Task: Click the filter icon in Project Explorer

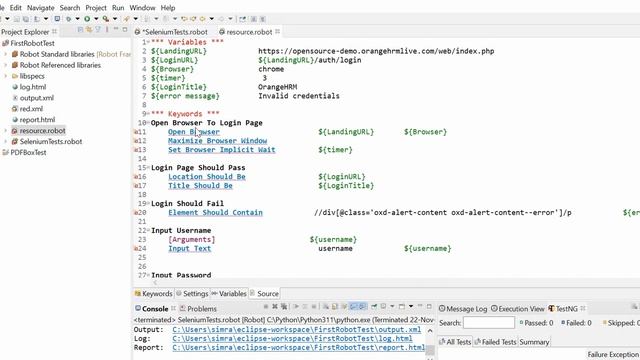Action: [x=98, y=30]
